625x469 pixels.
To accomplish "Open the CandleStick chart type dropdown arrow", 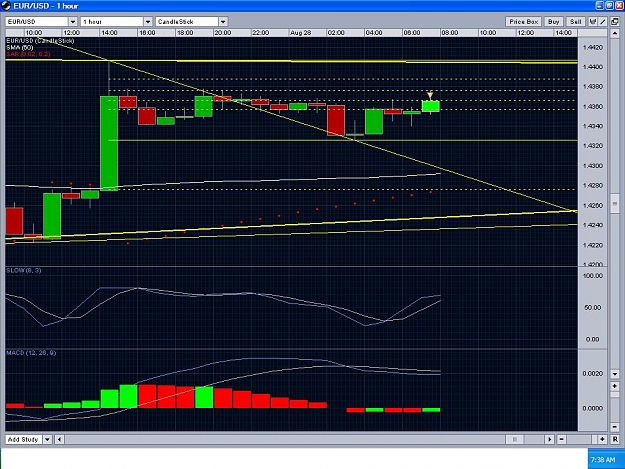I will (223, 22).
